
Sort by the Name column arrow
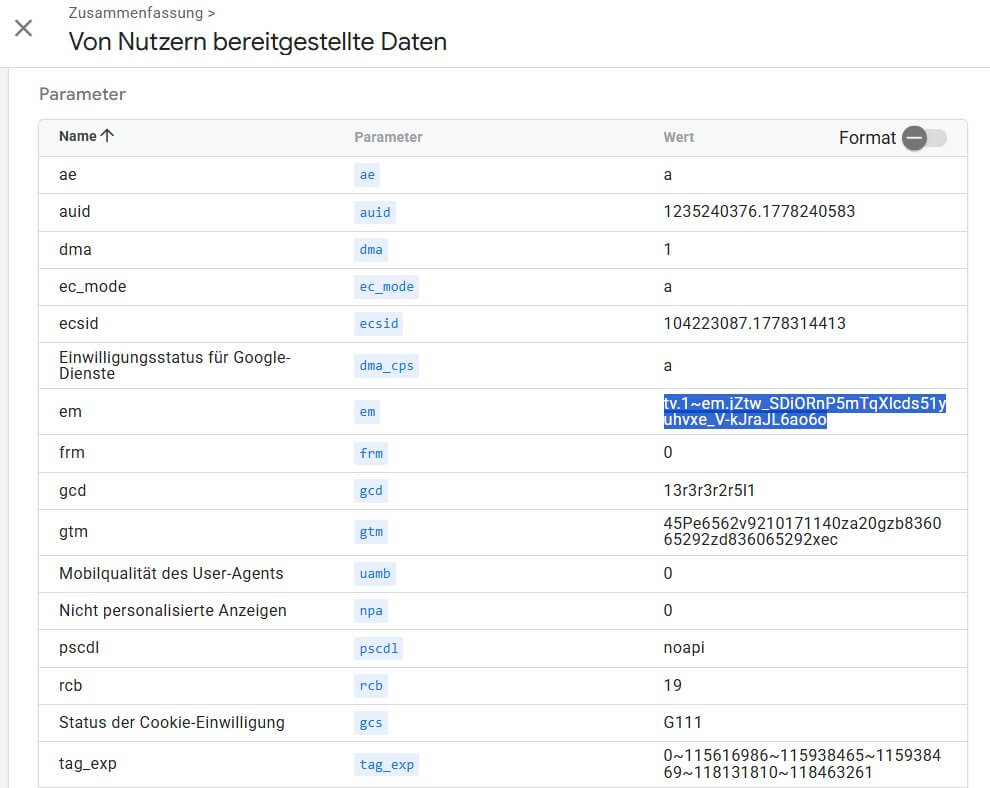coord(107,136)
